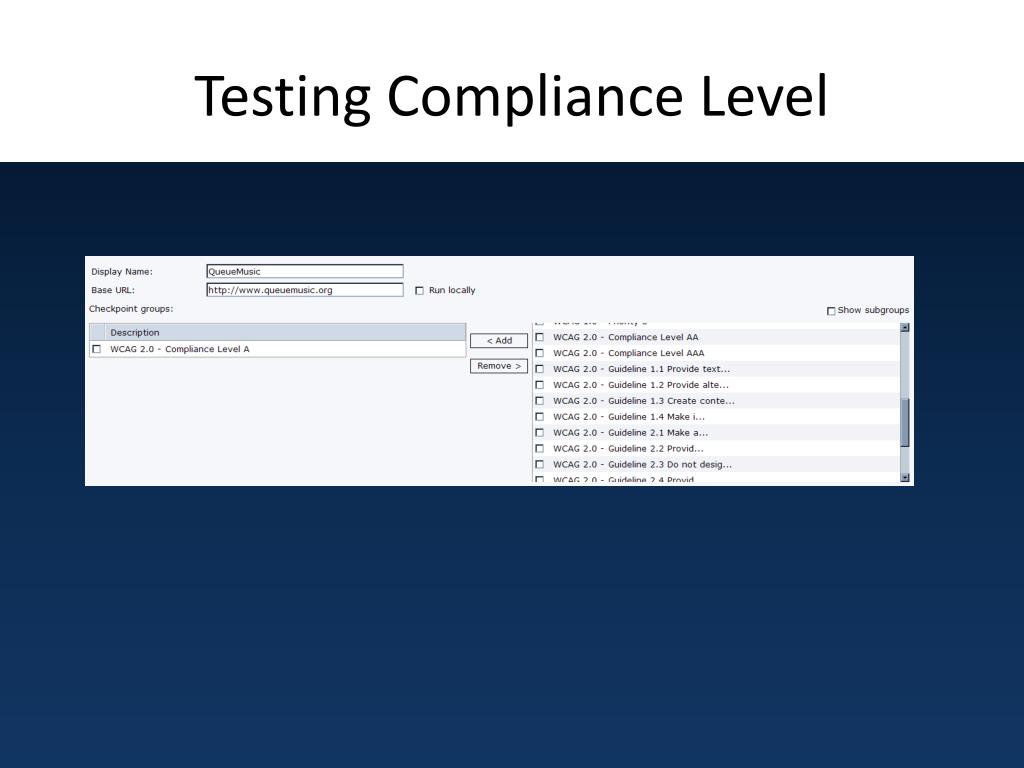The width and height of the screenshot is (1024, 768).
Task: Select 'WCAG 2.0 - Compliance Level AAA' text
Action: 629,353
